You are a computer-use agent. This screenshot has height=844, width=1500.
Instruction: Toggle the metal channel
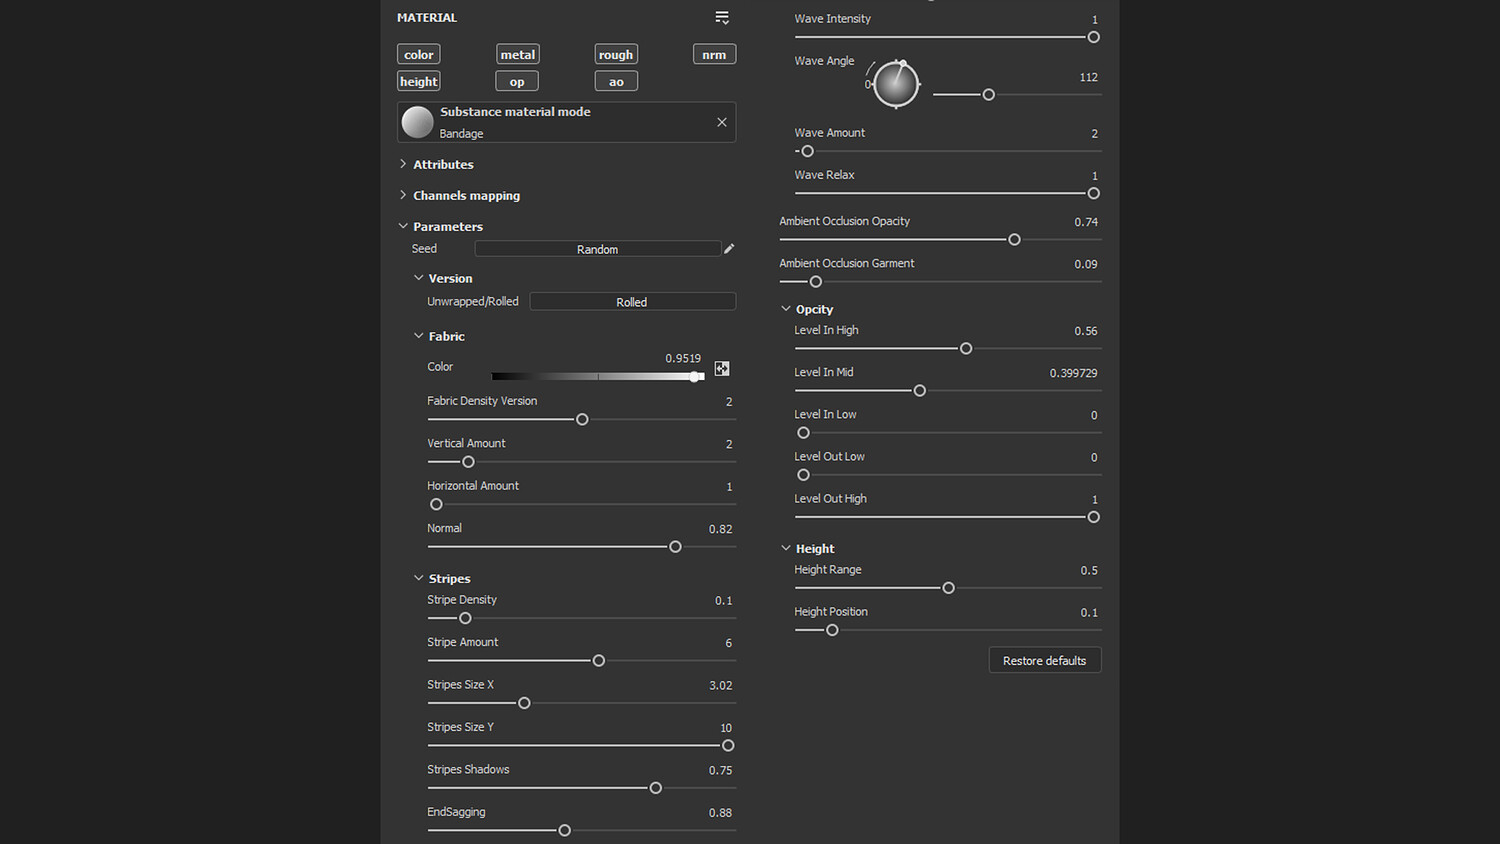(x=517, y=55)
